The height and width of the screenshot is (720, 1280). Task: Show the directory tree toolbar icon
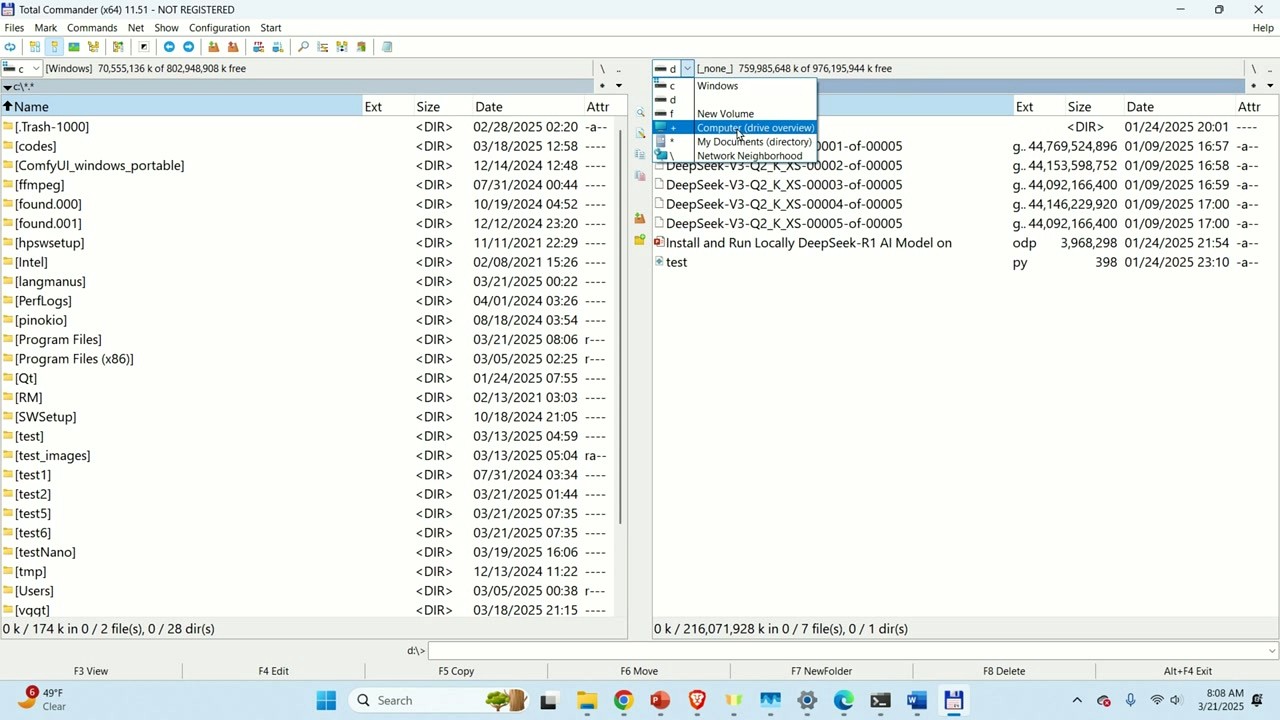[94, 47]
